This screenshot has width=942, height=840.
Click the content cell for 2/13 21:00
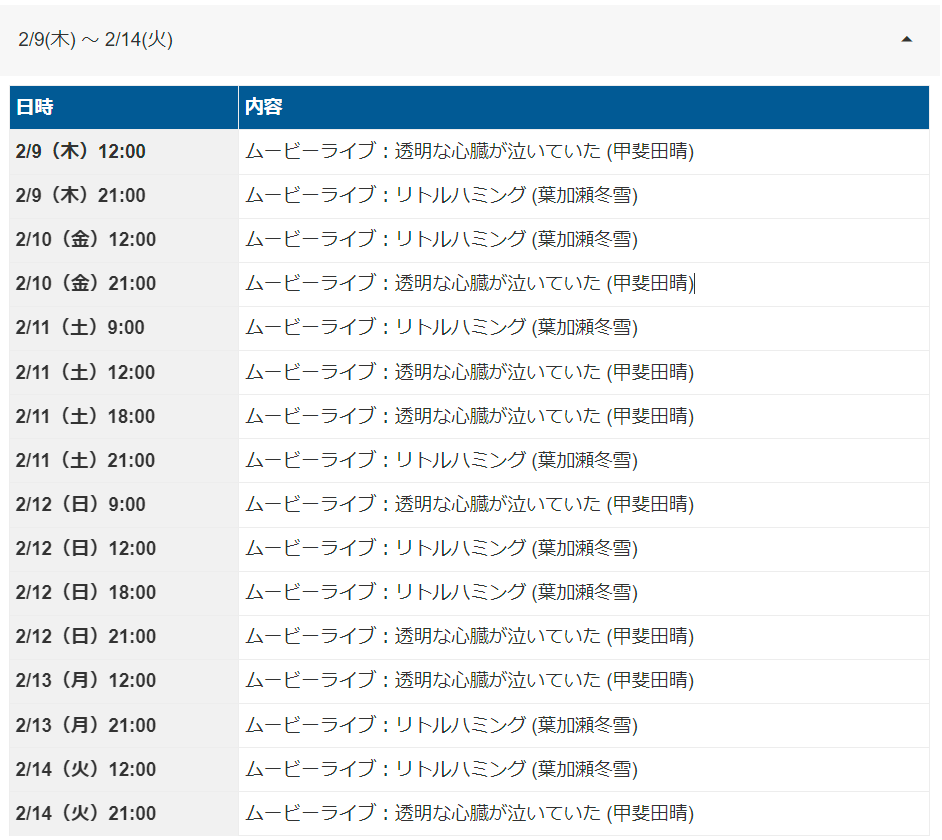(584, 726)
